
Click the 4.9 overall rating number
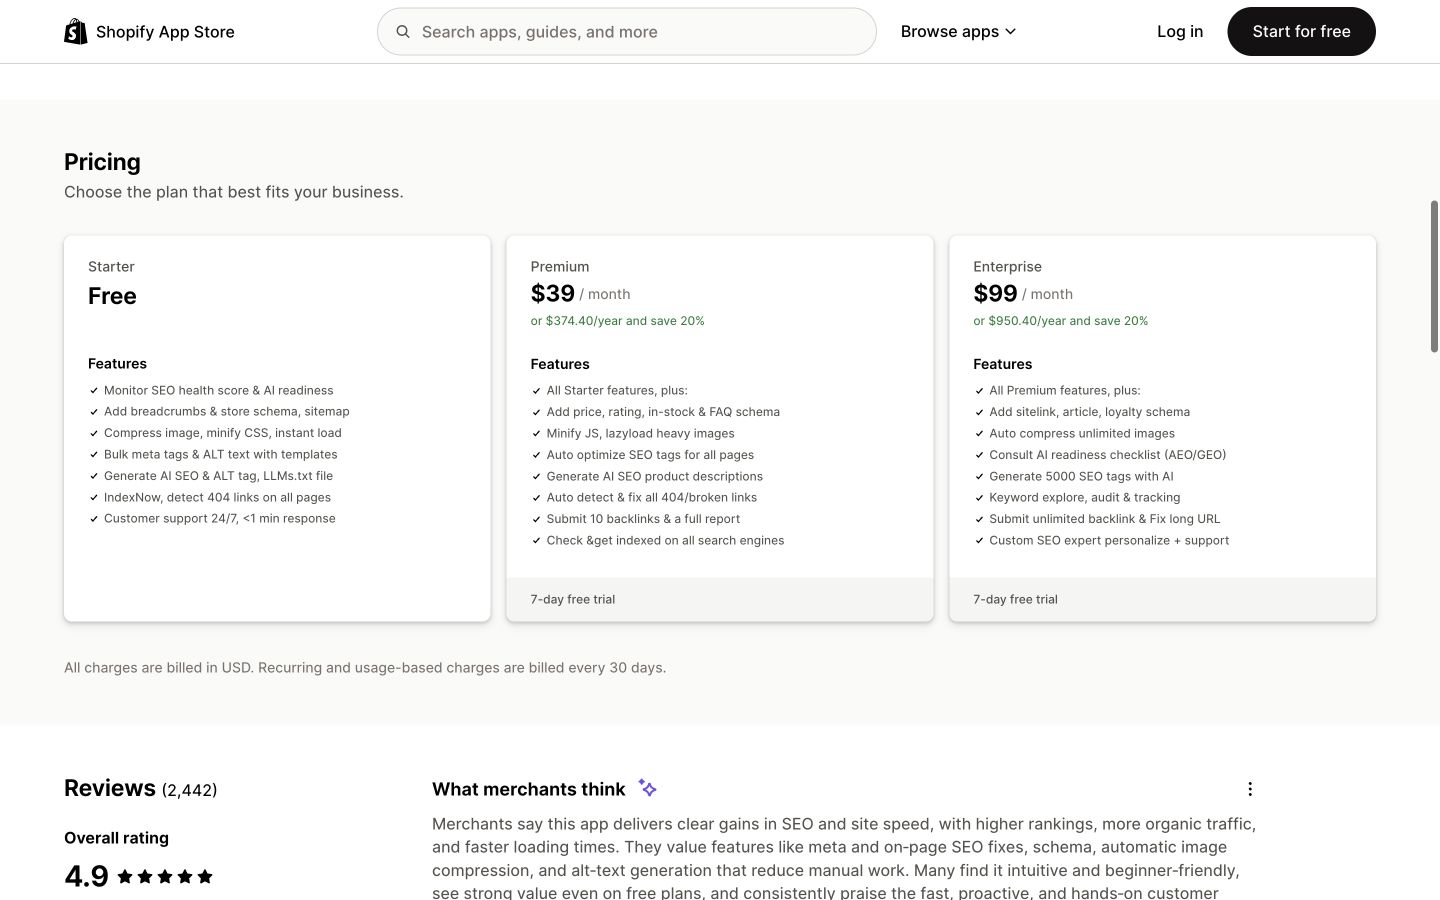click(x=86, y=876)
